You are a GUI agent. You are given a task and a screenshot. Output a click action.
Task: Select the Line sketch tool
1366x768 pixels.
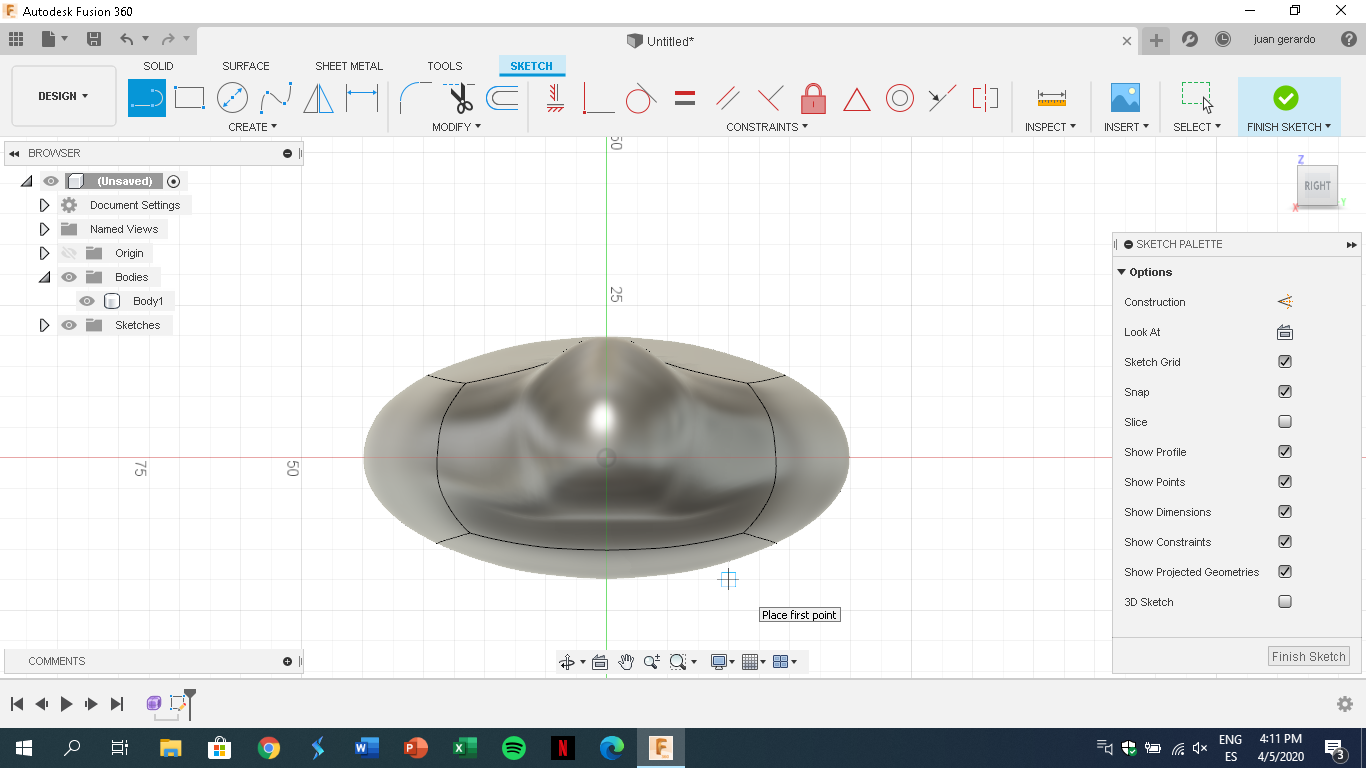(x=146, y=98)
